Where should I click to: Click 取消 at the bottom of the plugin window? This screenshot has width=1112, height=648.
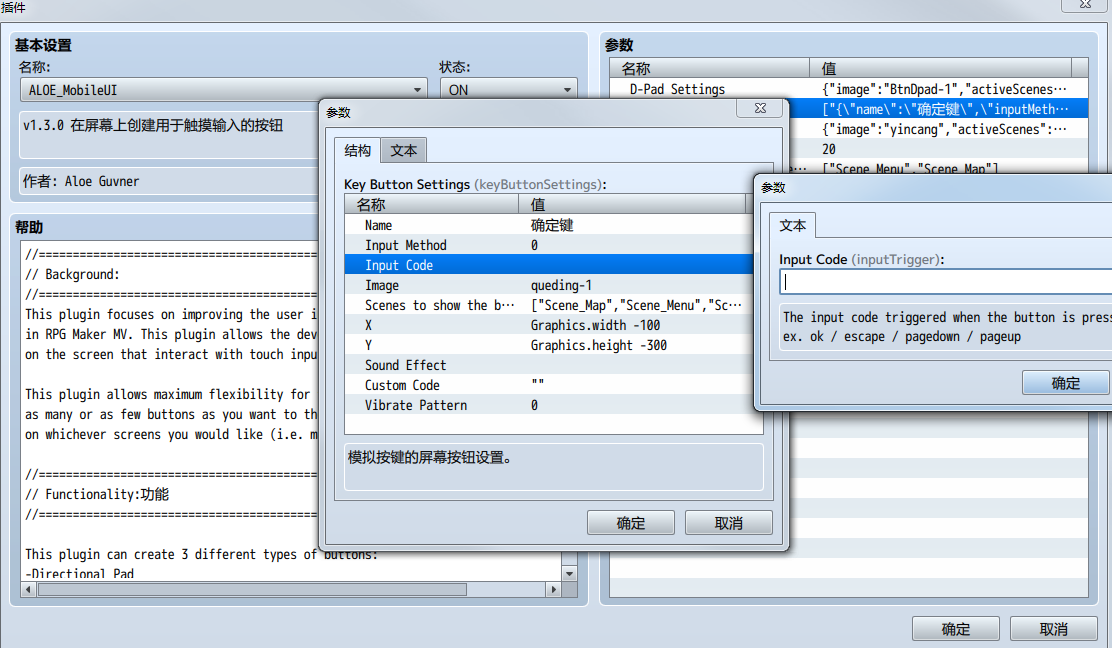(1053, 629)
